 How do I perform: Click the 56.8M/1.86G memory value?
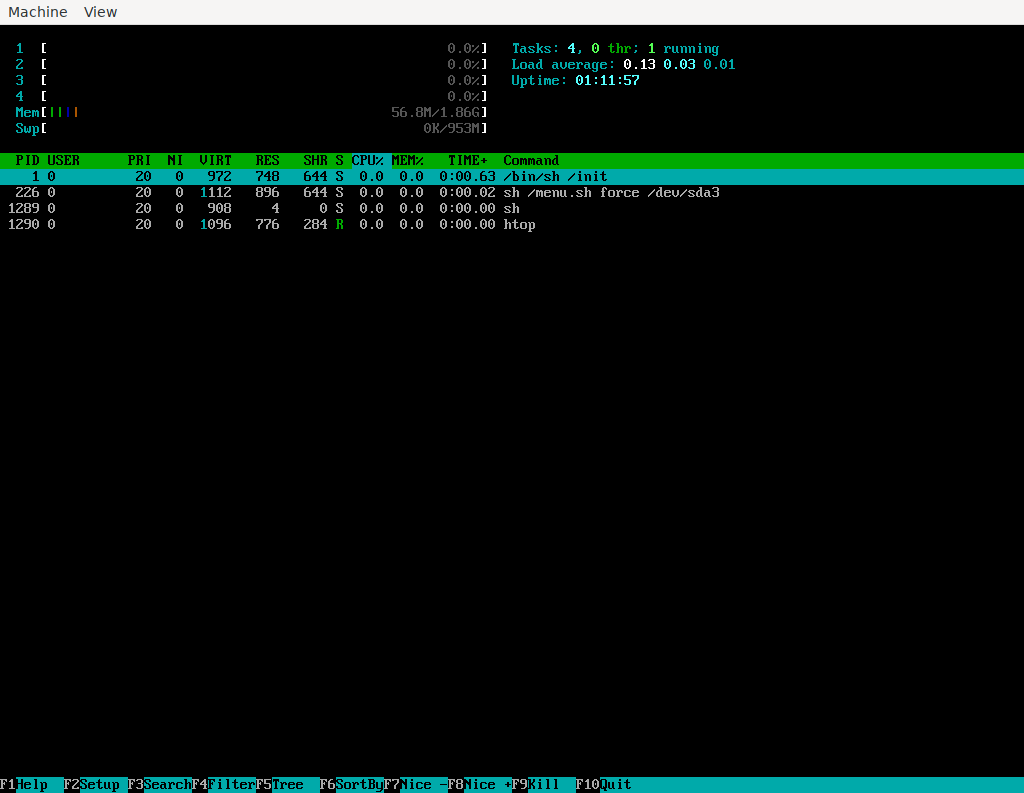[x=435, y=112]
